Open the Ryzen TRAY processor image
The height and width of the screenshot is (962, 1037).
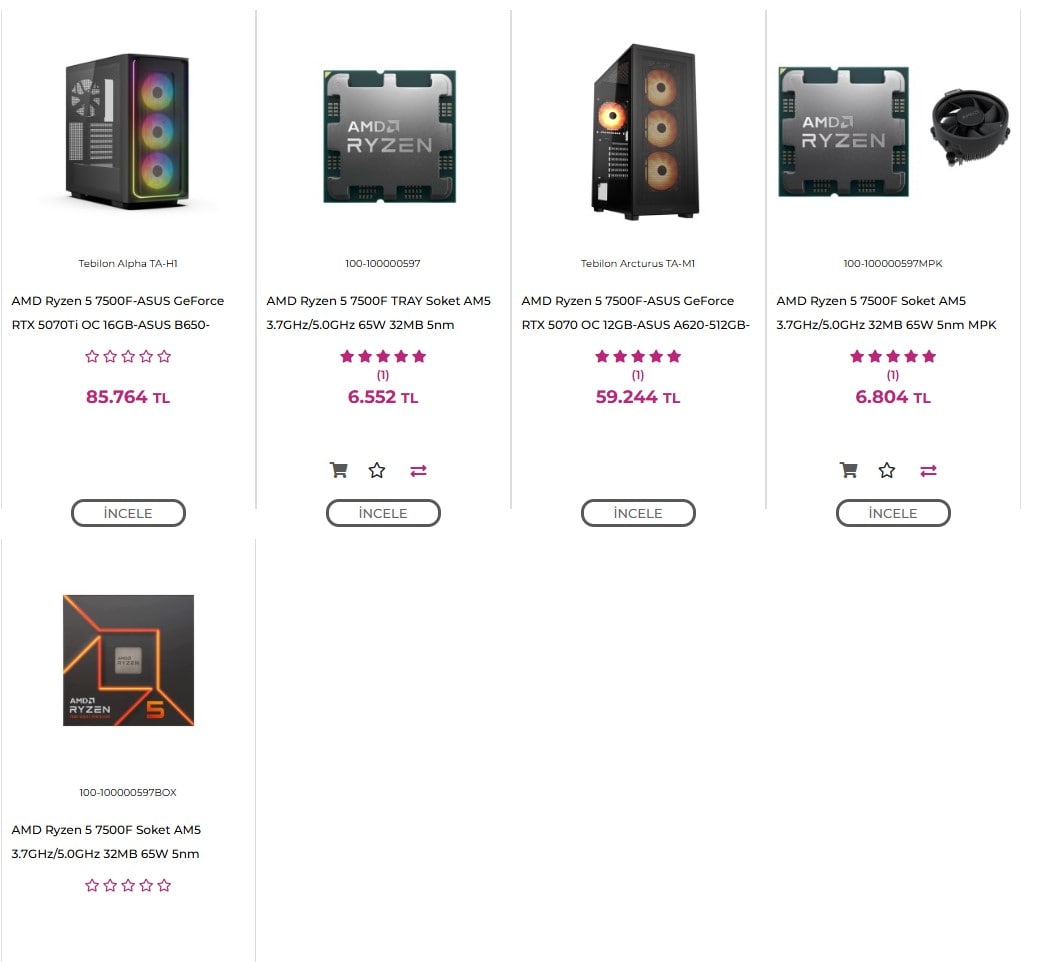[x=390, y=136]
